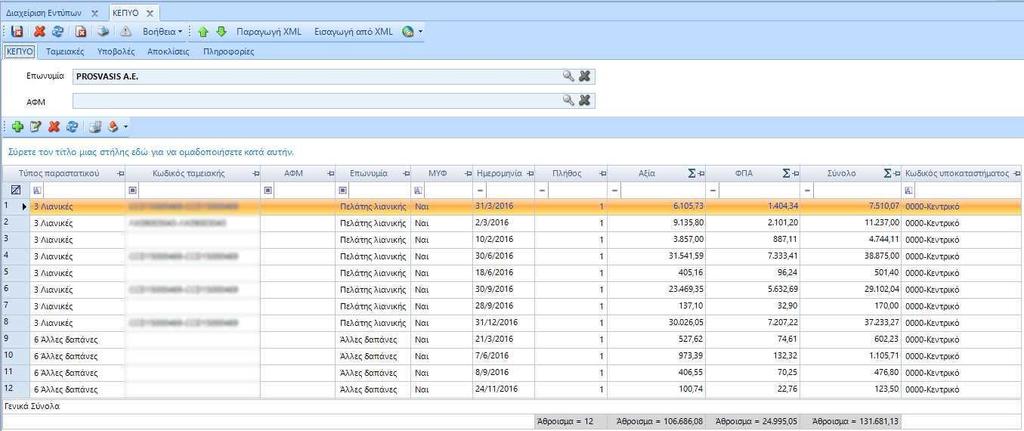Screen dimensions: 1024x431
Task: Refresh grid with grid toolbar refresh icon
Action: click(72, 127)
